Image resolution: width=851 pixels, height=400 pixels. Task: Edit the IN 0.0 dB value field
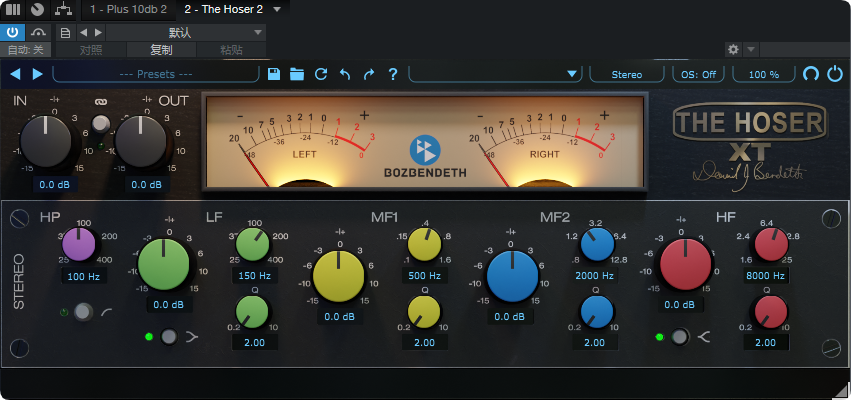pyautogui.click(x=55, y=185)
